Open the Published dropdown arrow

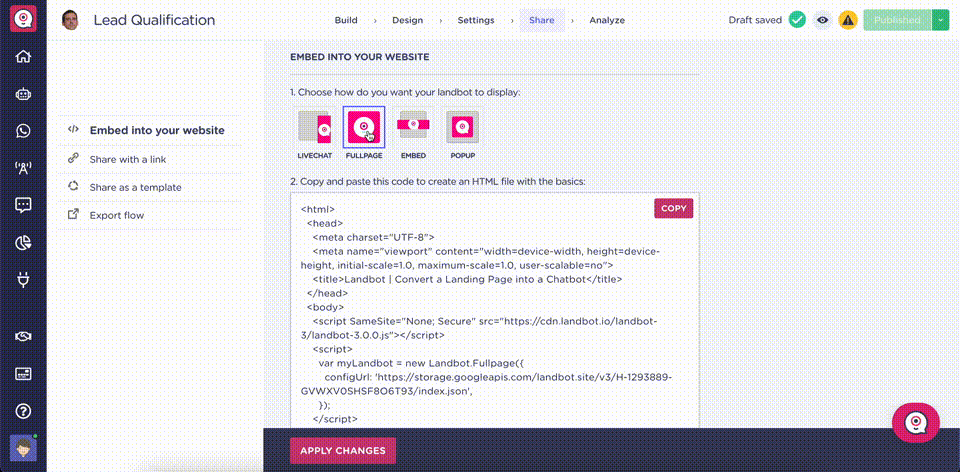[940, 20]
